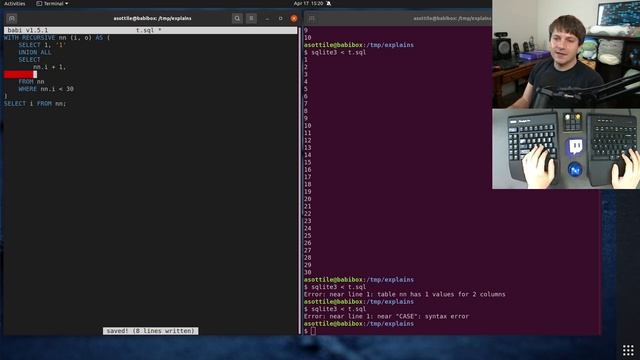Minimize the left terminal window
640x360 pixels.
[x=267, y=18]
